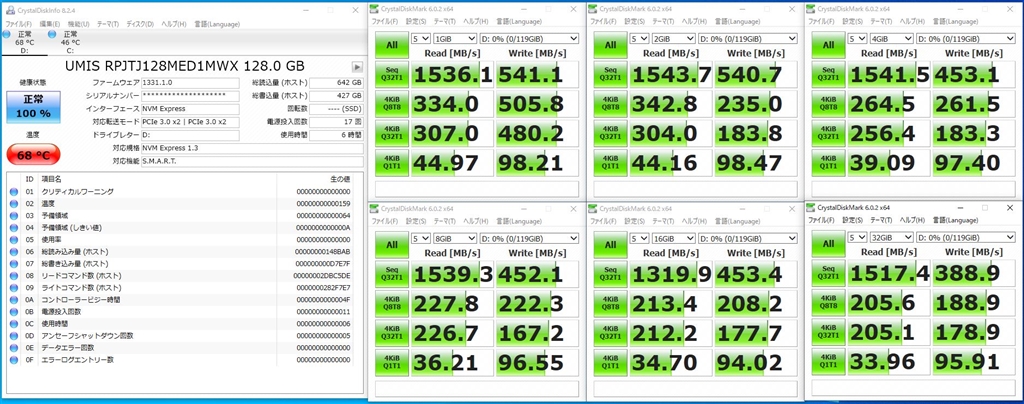The height and width of the screenshot is (404, 1024).
Task: Click app icon of 1GiB CrystalDiskMark window
Action: pos(375,9)
